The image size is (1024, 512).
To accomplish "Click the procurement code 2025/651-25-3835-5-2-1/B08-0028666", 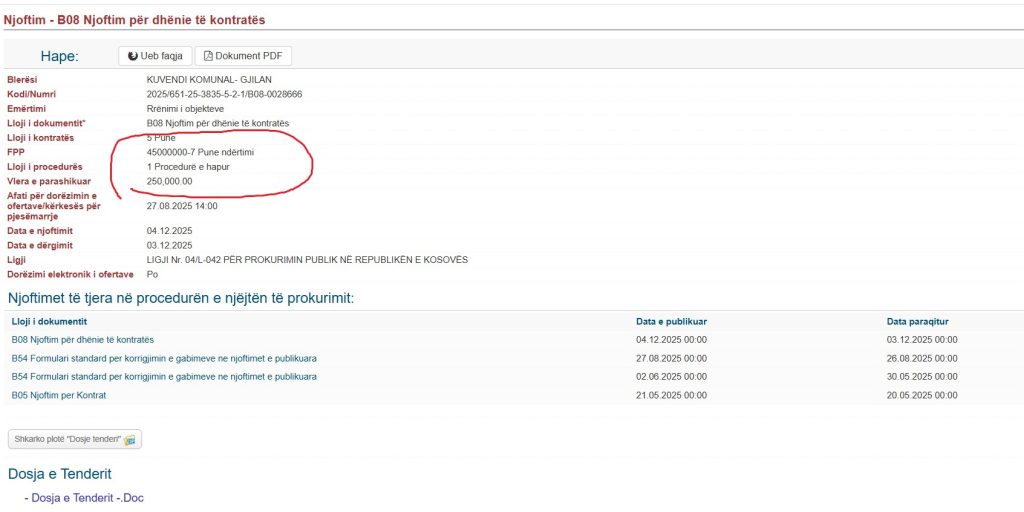I will pyautogui.click(x=224, y=94).
